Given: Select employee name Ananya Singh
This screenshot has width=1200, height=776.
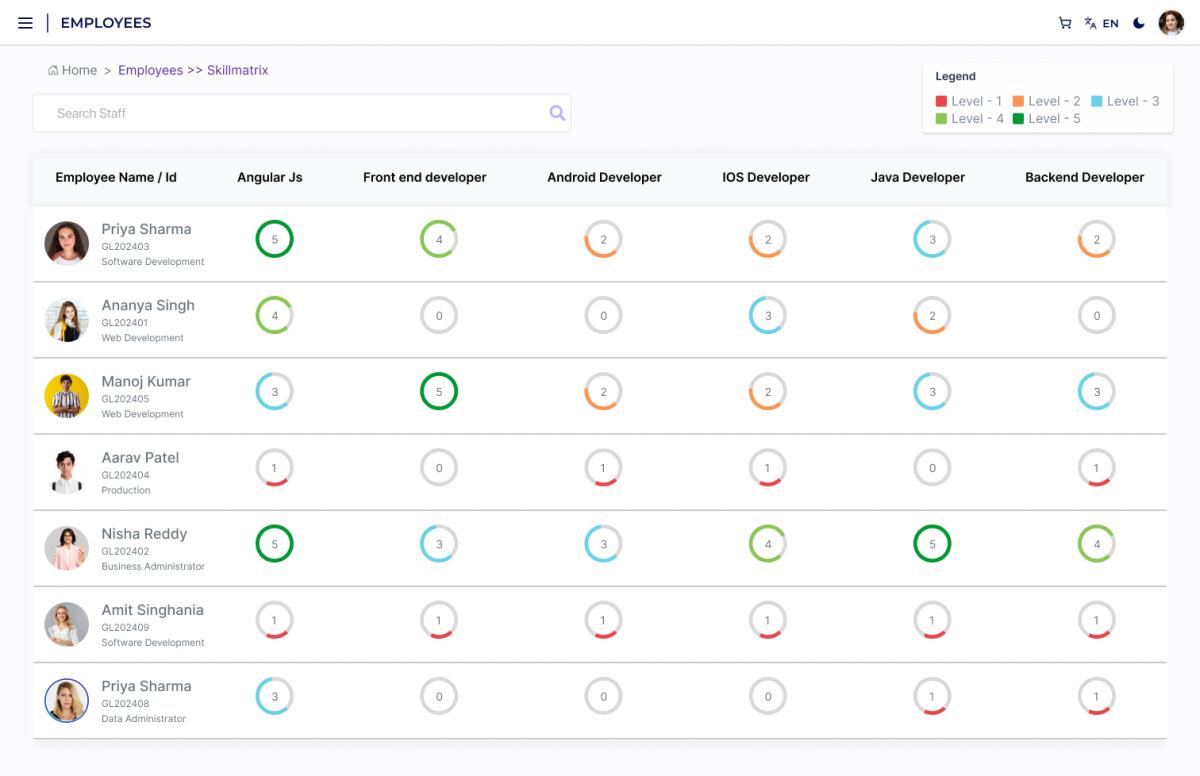Looking at the screenshot, I should (x=148, y=305).
